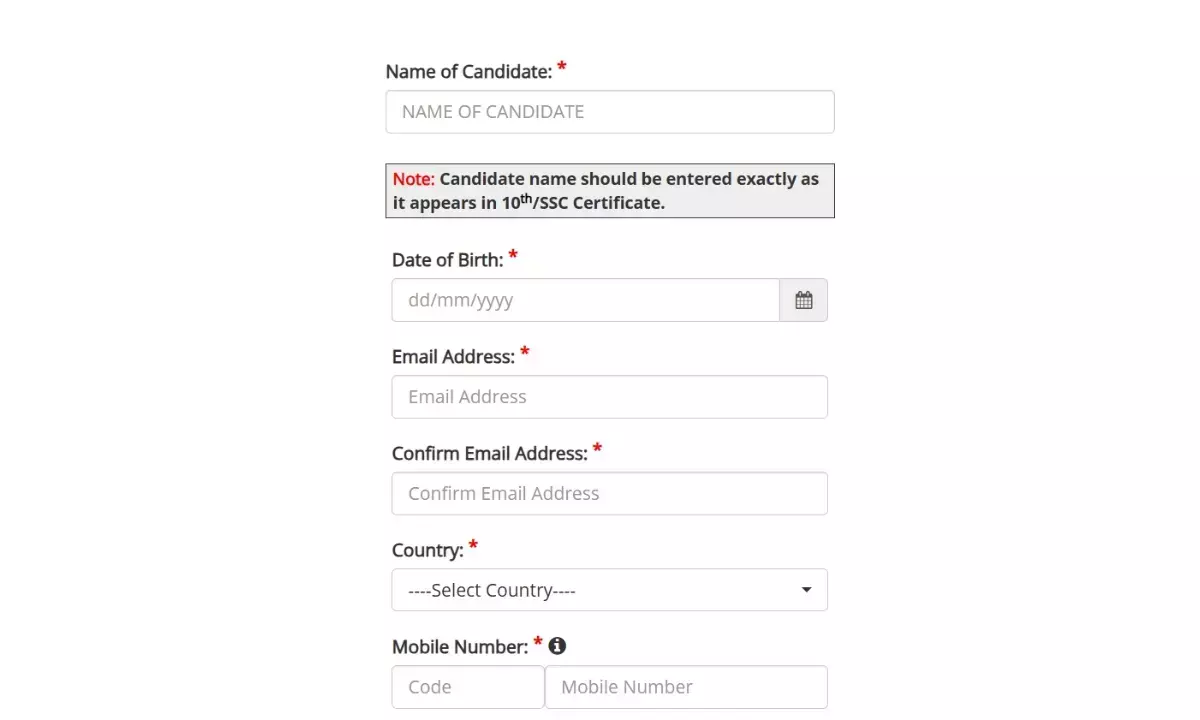Click red asterisk beside Name of Candidate
The width and height of the screenshot is (1200, 720).
click(x=562, y=68)
